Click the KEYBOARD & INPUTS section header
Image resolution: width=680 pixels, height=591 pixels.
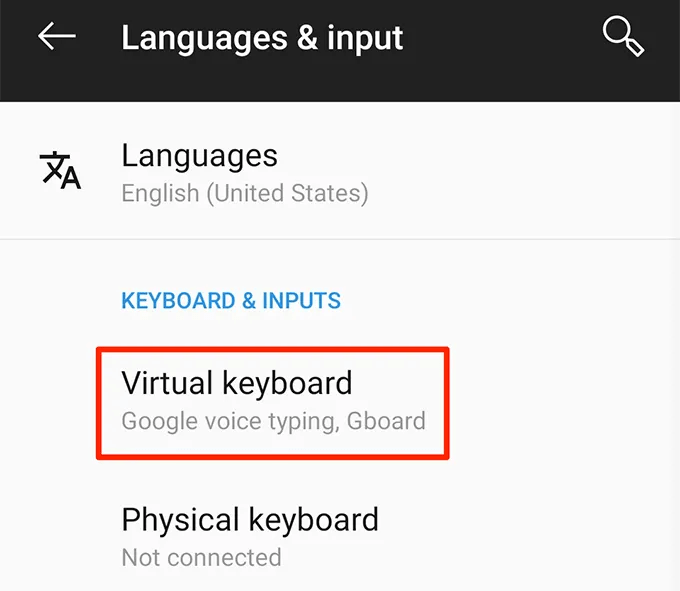tap(231, 301)
